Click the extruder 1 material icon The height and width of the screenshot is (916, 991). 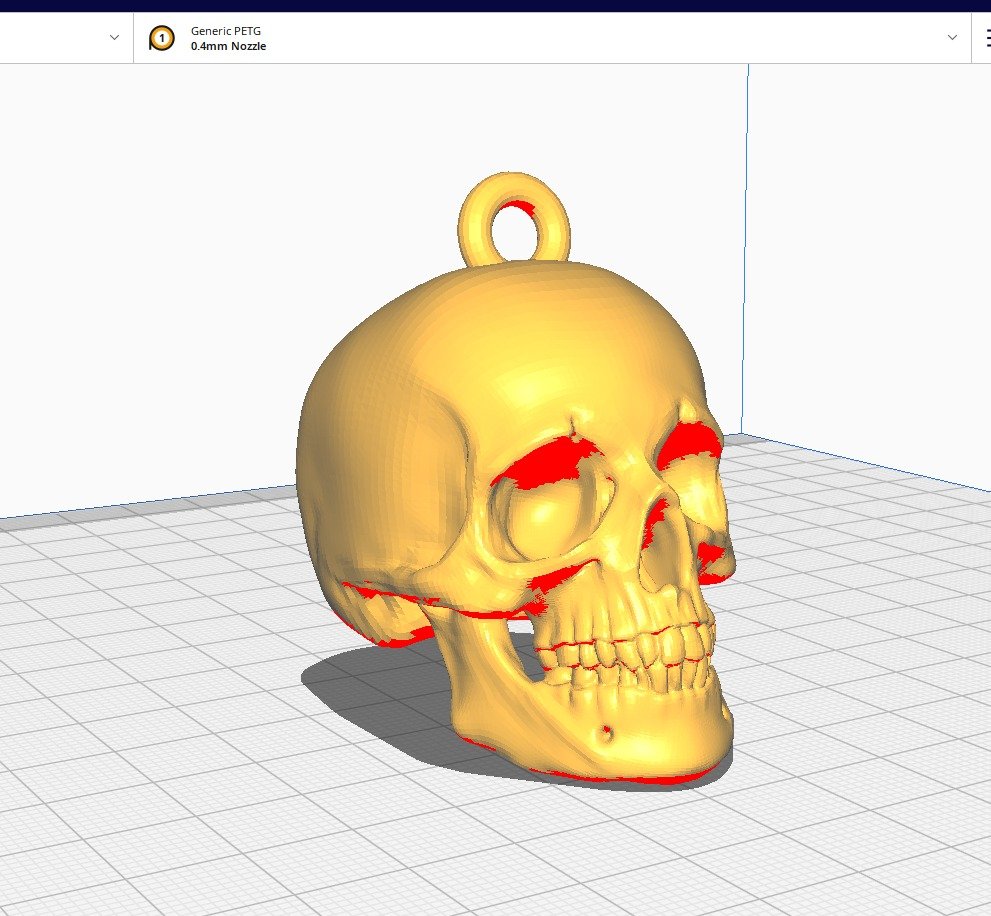[161, 39]
